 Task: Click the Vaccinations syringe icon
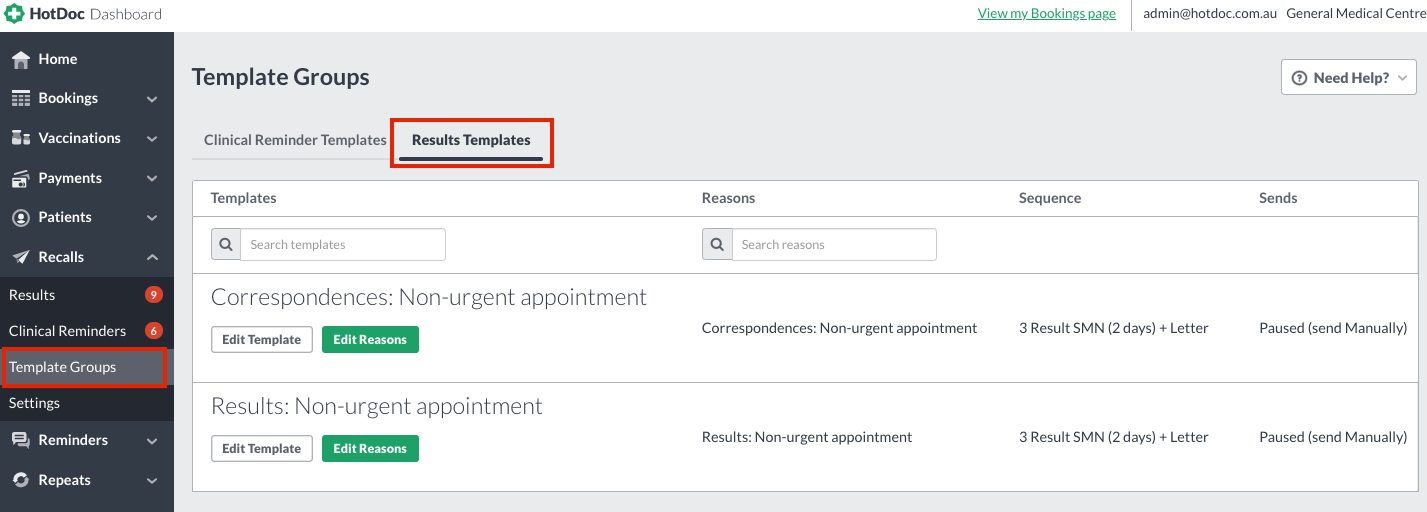click(20, 138)
